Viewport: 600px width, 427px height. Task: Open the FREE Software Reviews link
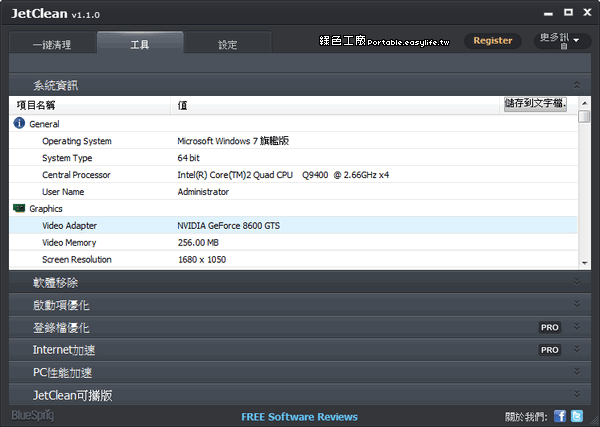tap(300, 416)
